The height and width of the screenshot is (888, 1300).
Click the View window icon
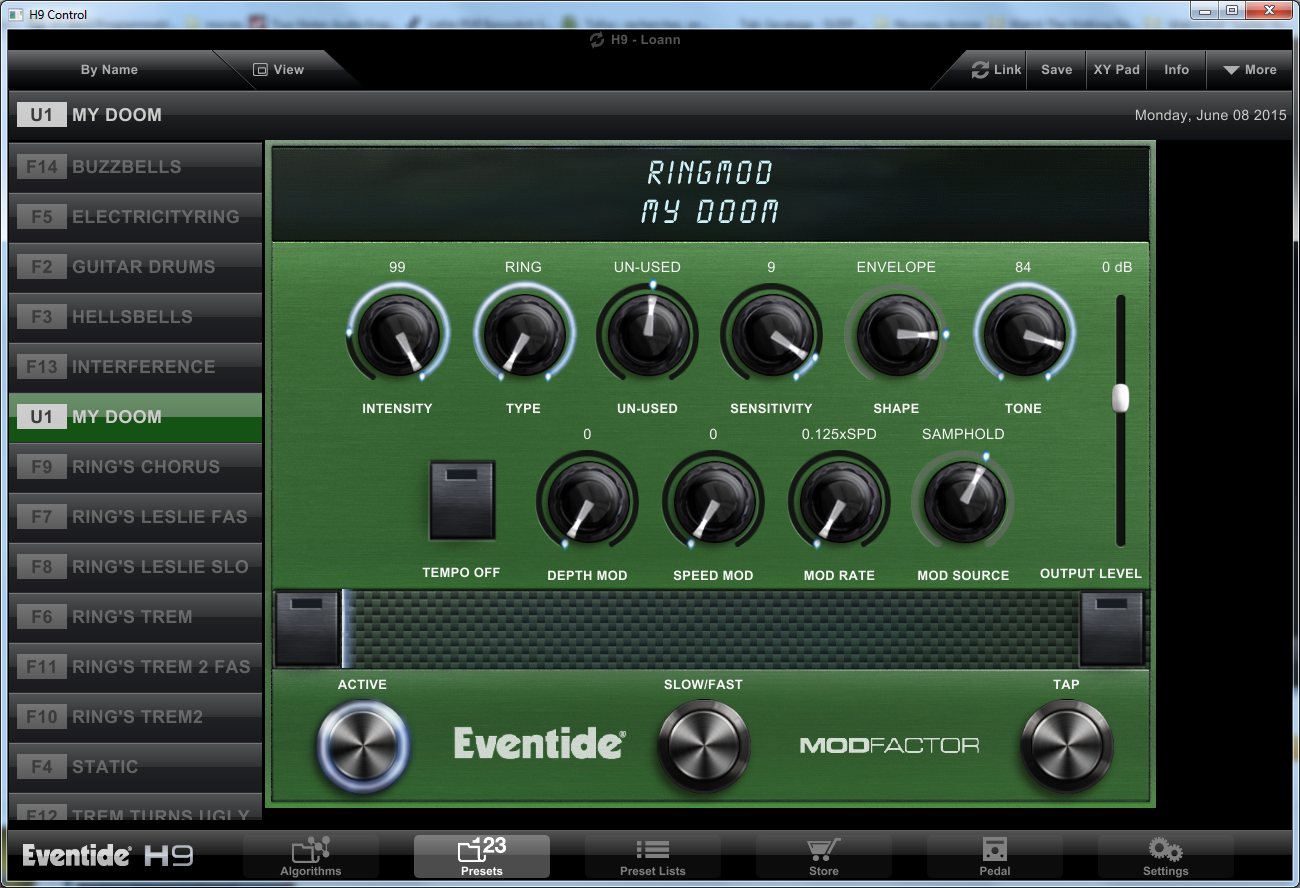(x=261, y=70)
